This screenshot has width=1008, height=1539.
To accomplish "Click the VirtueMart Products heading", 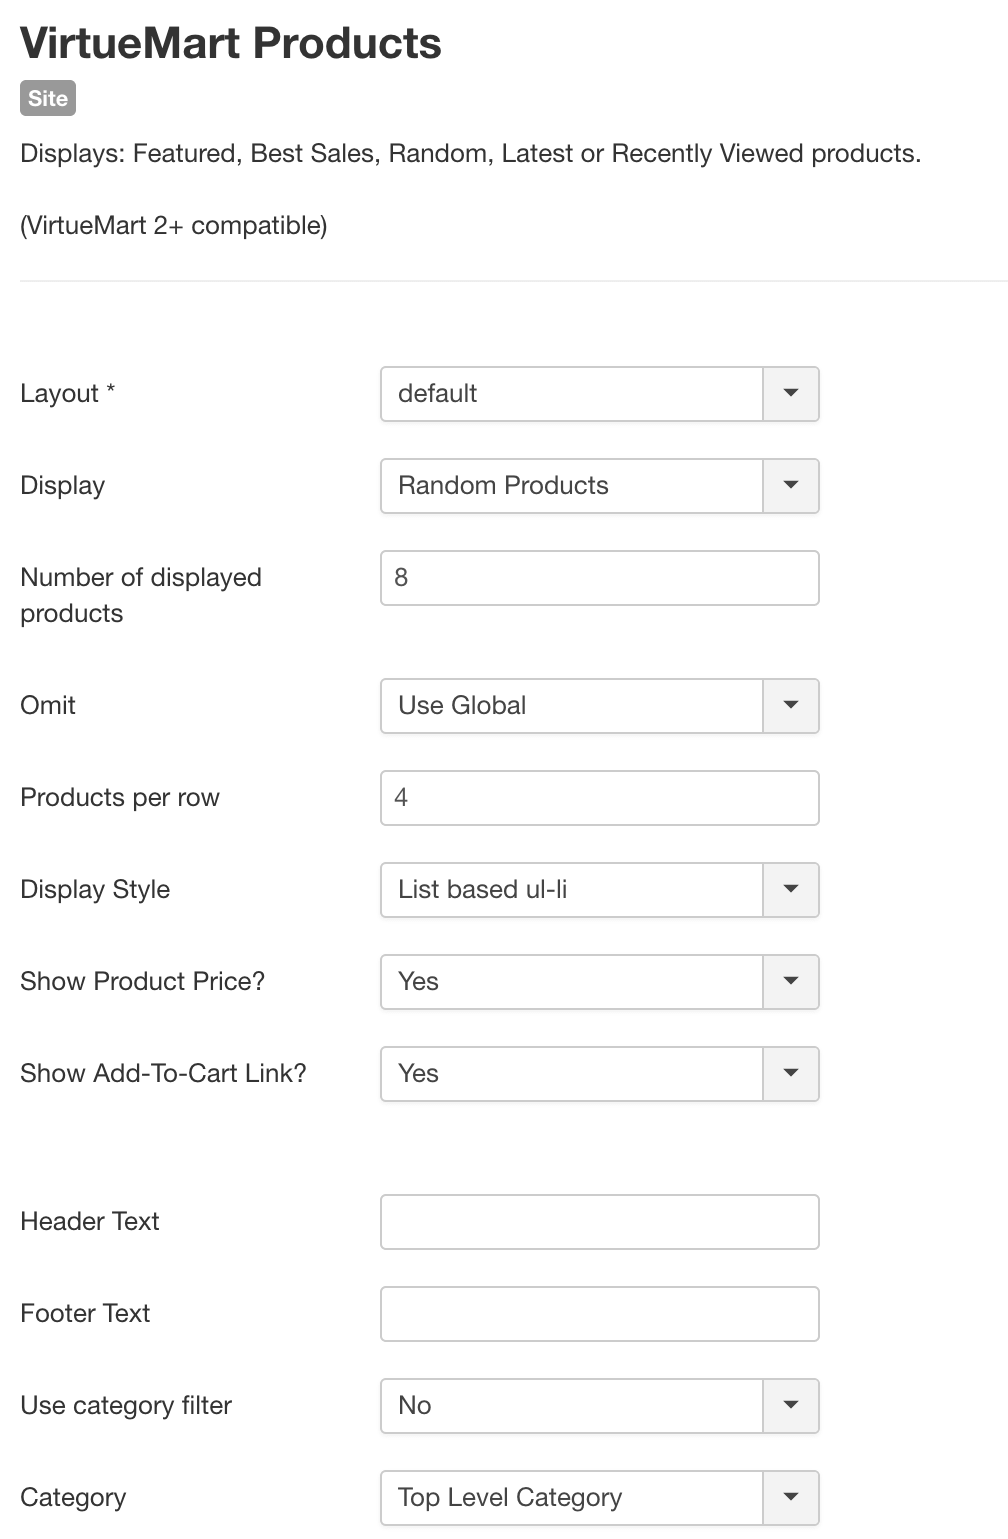I will point(231,43).
